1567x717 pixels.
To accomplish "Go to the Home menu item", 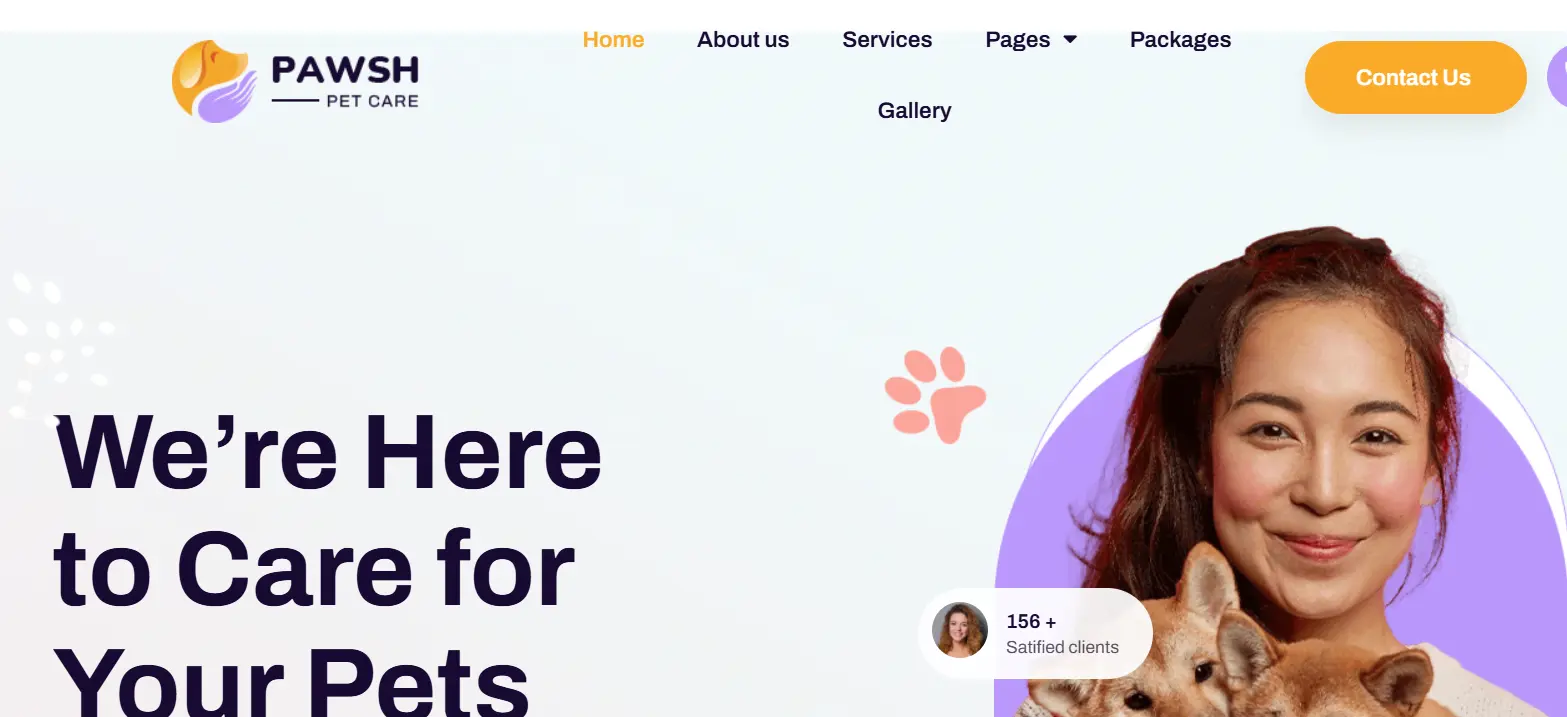I will [x=613, y=40].
